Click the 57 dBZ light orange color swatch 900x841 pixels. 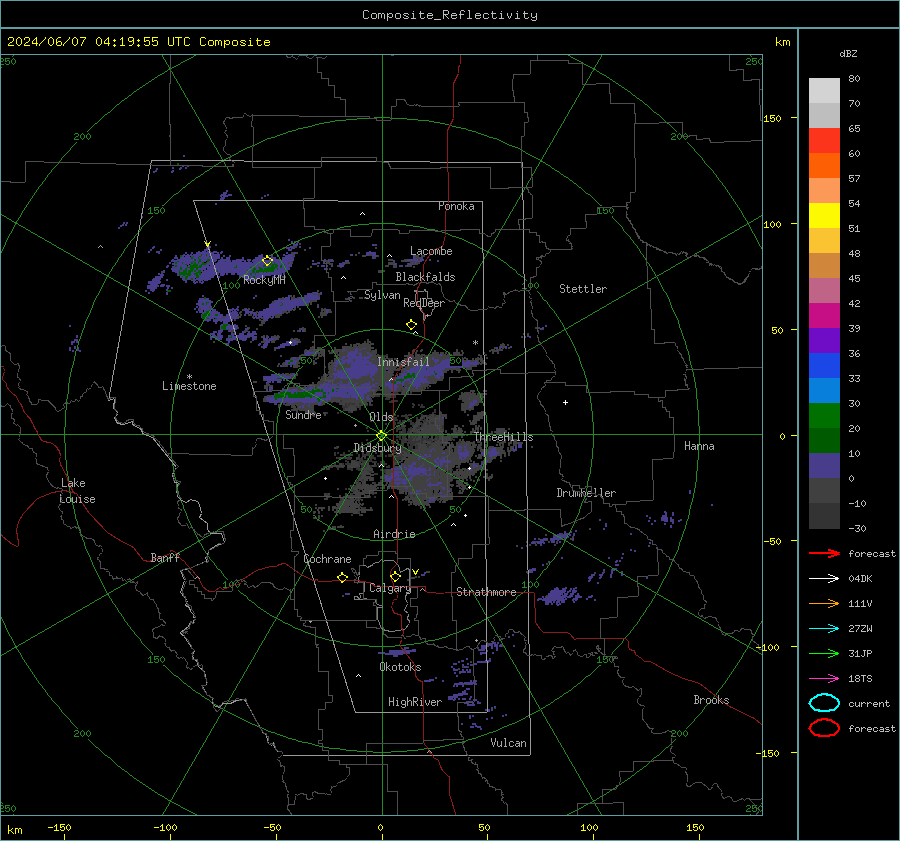pyautogui.click(x=824, y=191)
